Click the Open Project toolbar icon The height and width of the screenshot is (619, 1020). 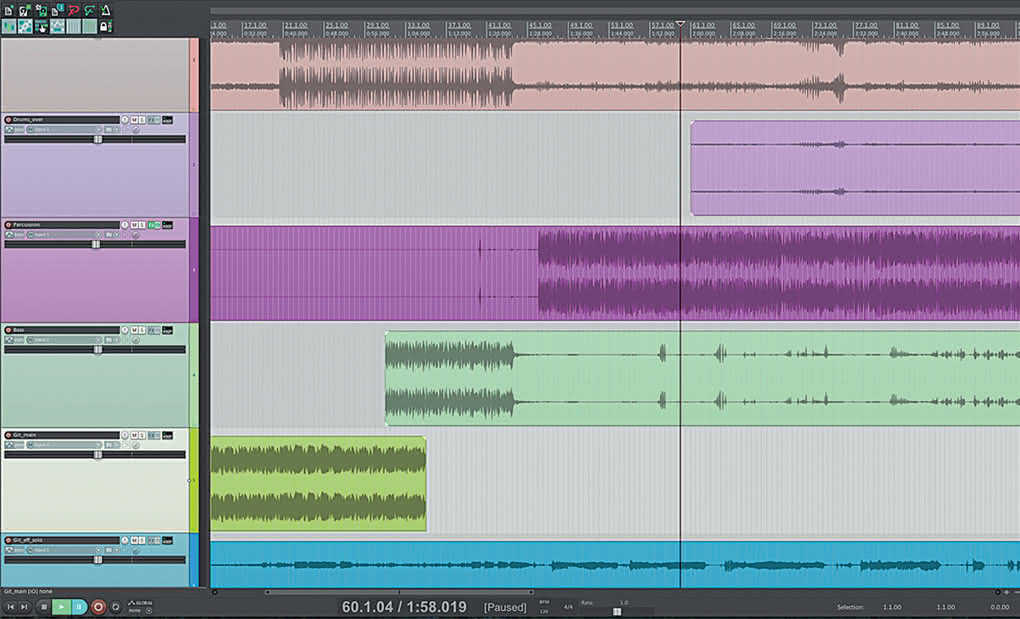[x=25, y=10]
